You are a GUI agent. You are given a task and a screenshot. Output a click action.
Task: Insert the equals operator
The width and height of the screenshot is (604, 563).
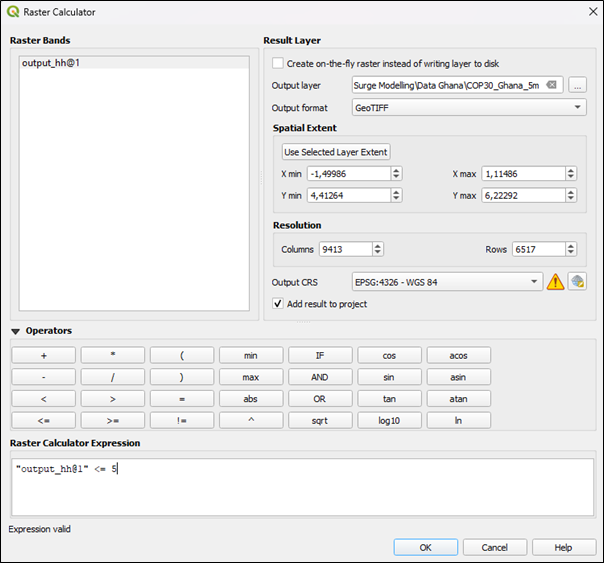click(182, 399)
